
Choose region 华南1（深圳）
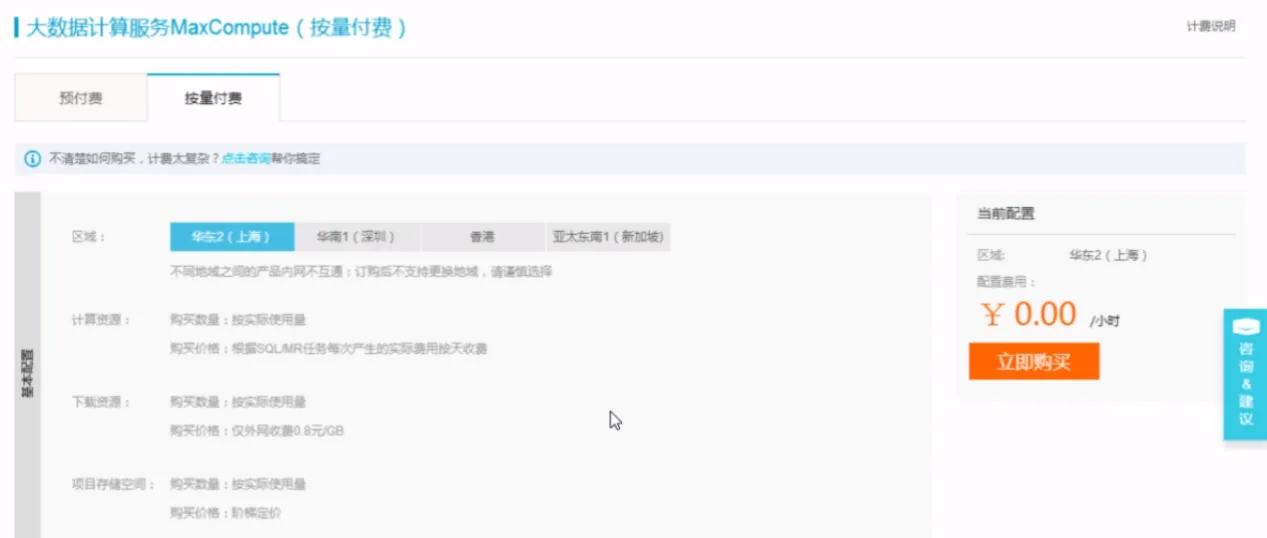357,237
